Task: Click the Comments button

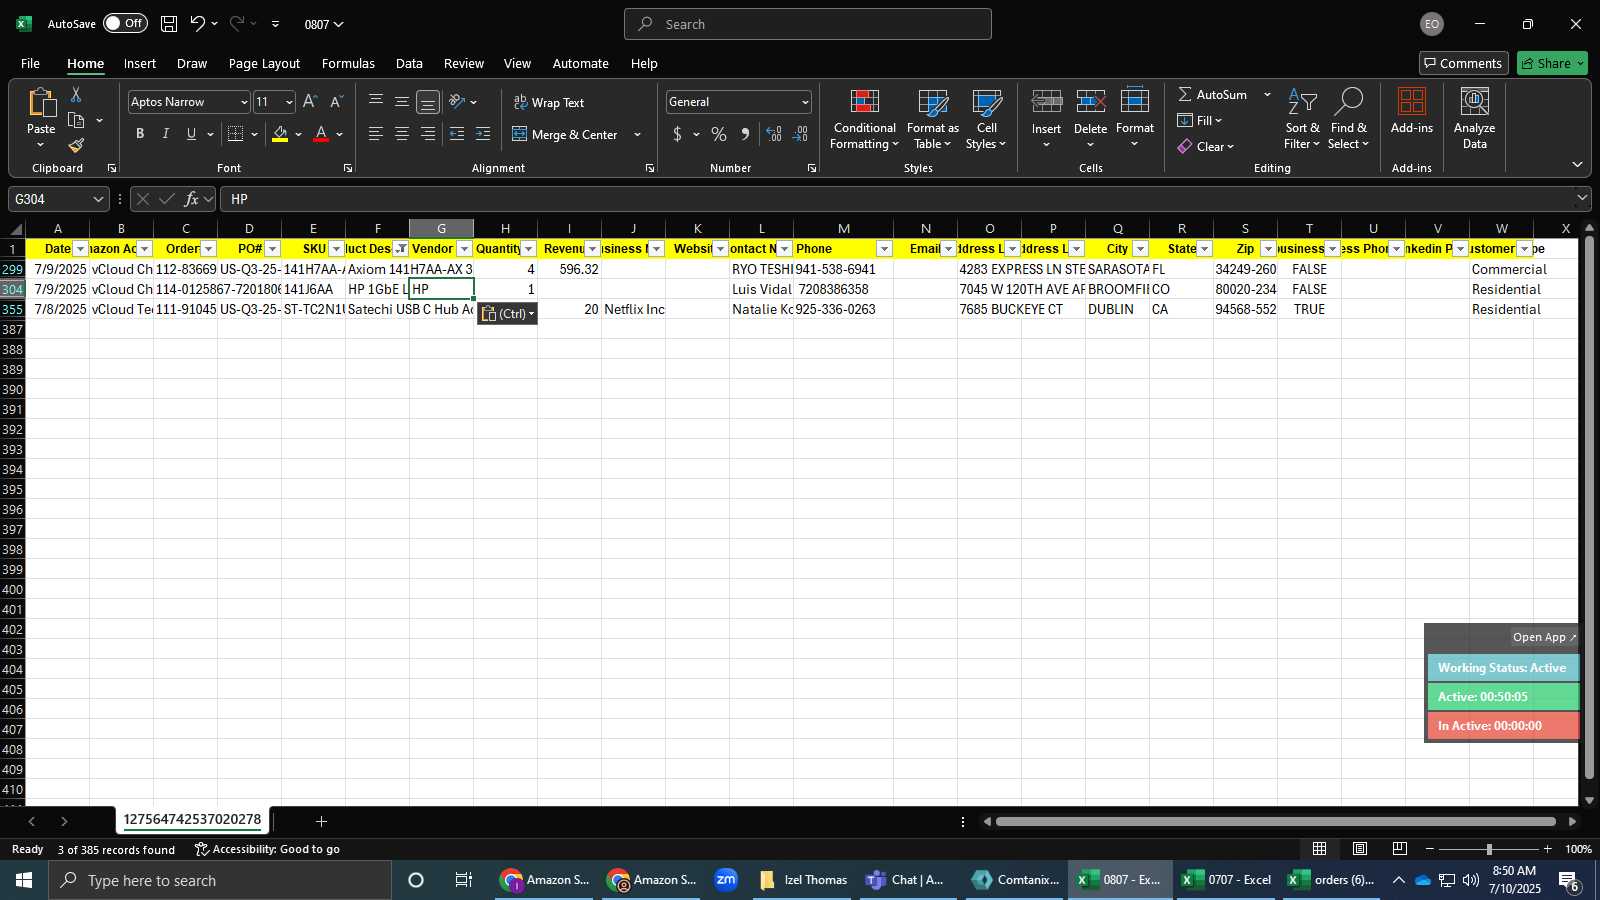Action: click(x=1463, y=63)
